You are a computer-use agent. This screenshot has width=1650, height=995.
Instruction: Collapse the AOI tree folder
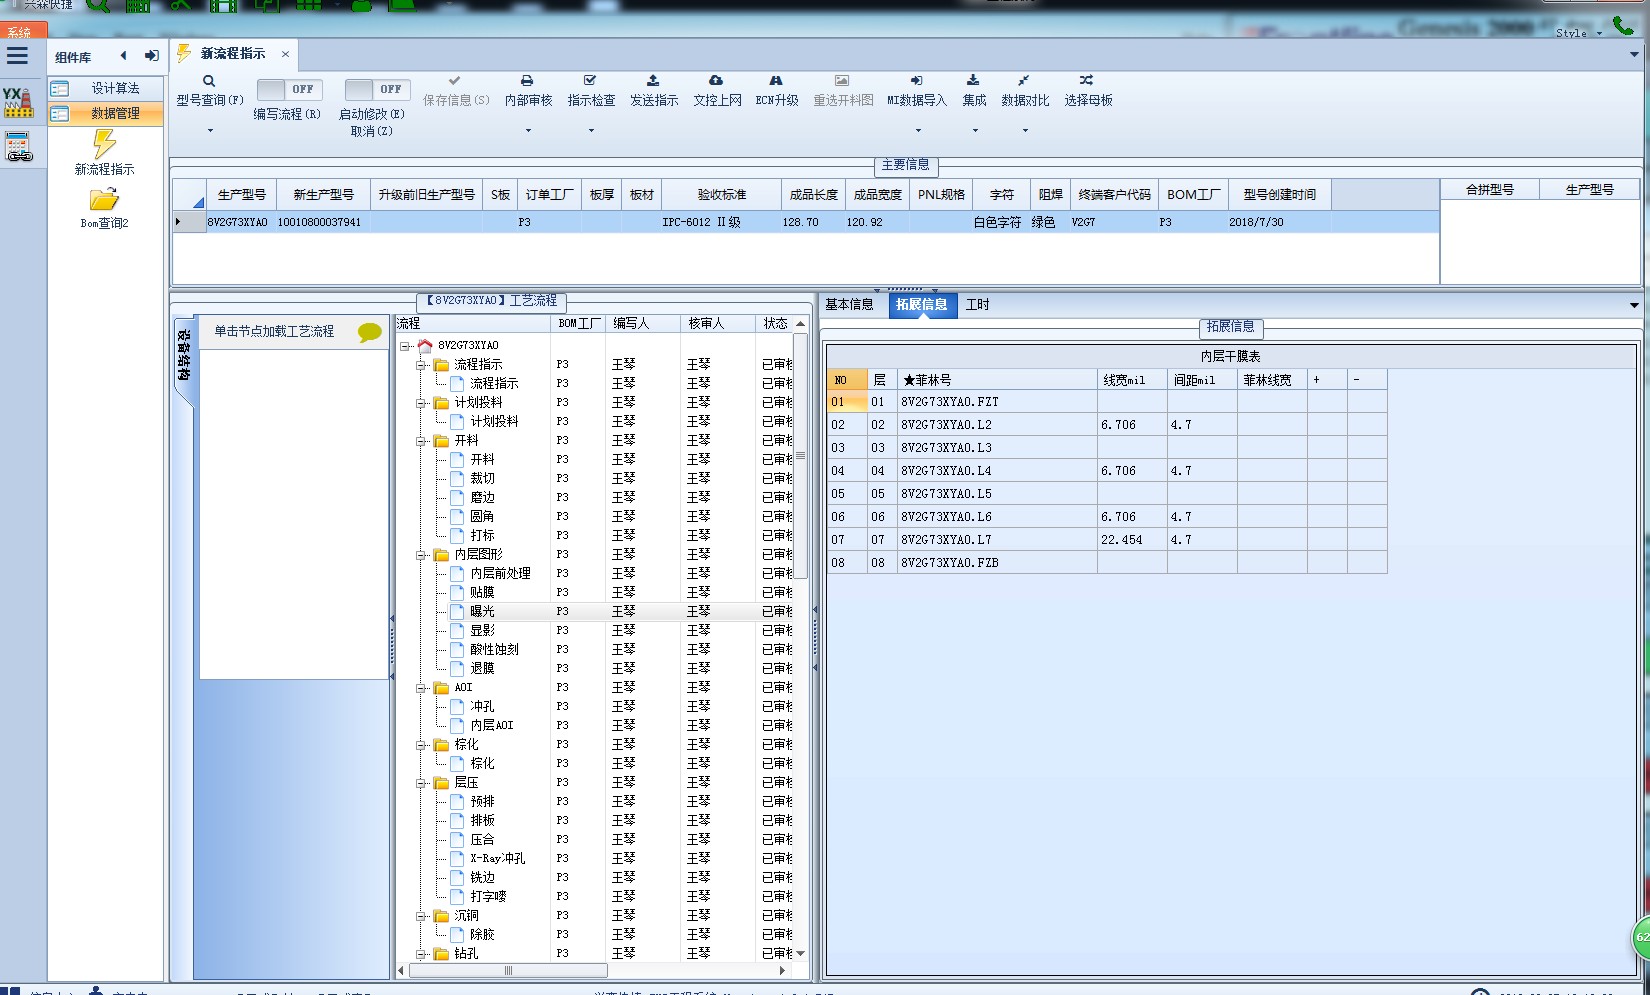point(421,688)
